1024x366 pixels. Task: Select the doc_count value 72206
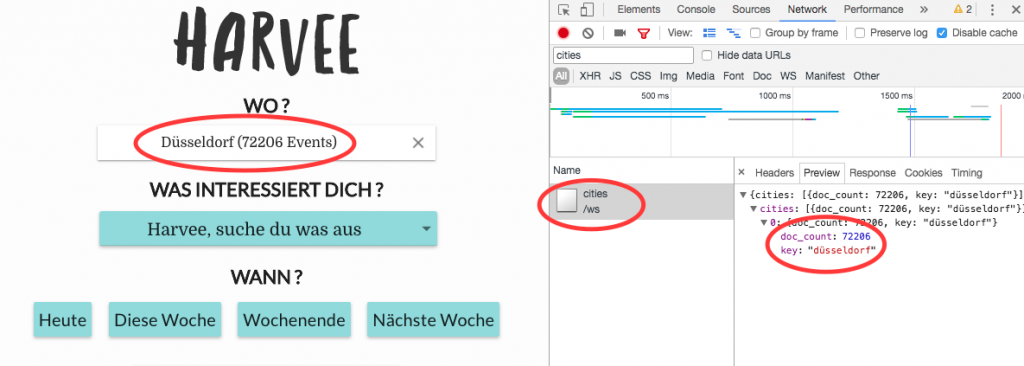[856, 237]
